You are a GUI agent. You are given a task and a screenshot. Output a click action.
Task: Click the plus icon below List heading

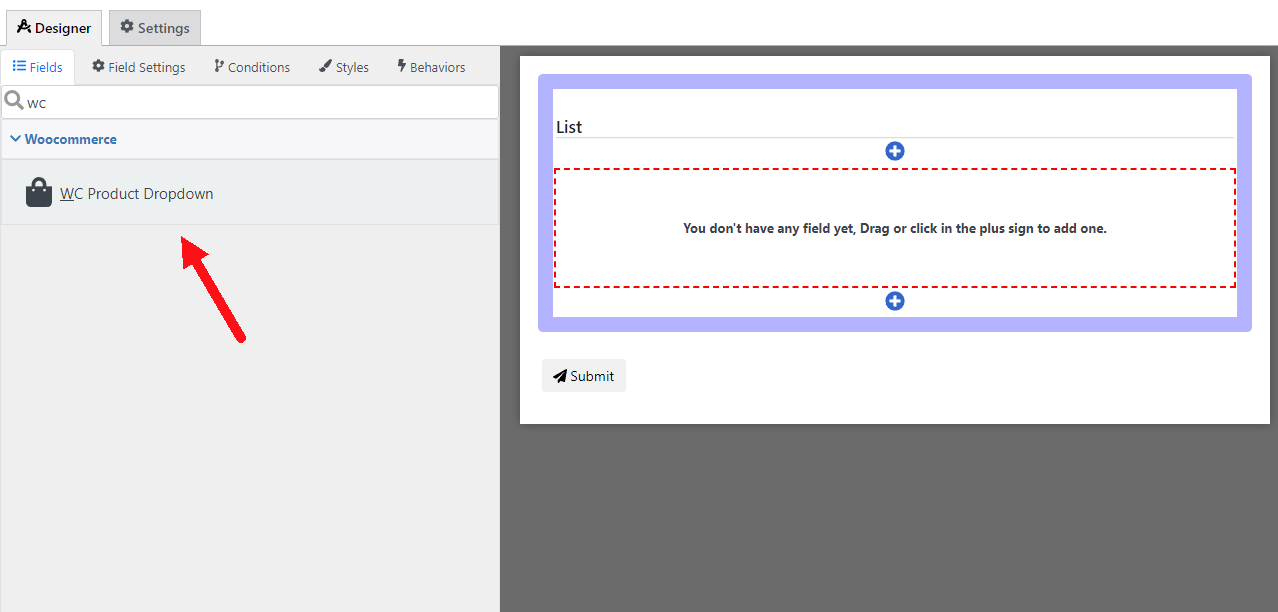[895, 151]
